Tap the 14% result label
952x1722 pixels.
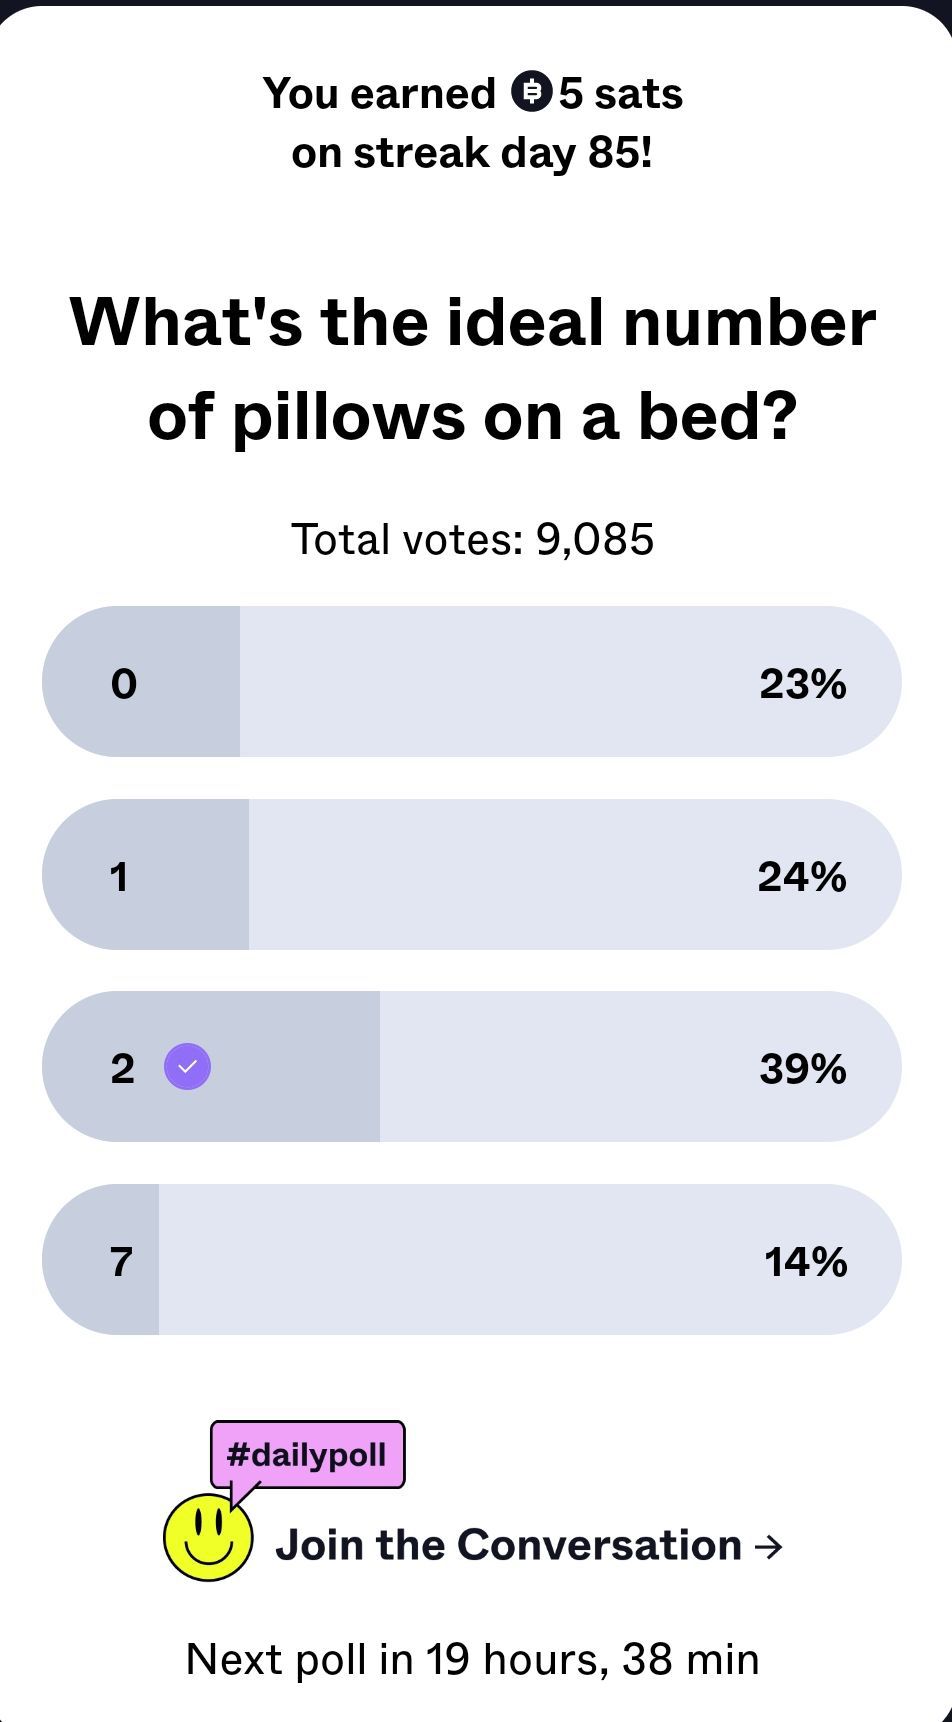click(x=805, y=1262)
